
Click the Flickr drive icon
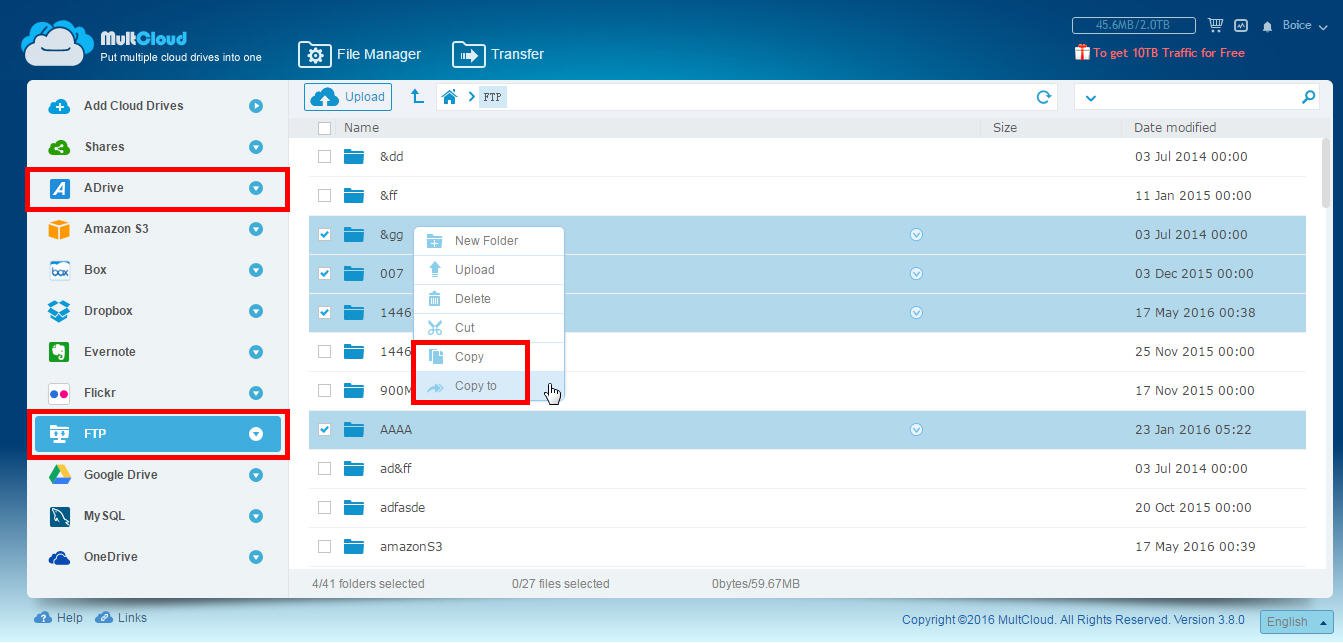click(59, 393)
